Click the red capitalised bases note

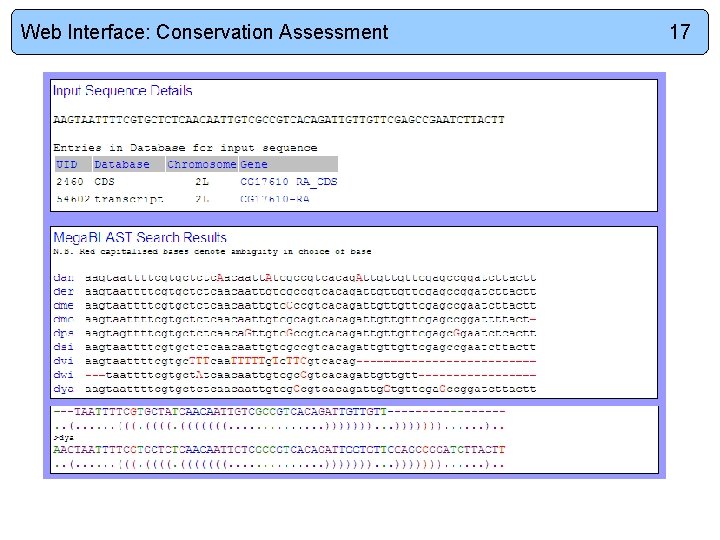[x=212, y=252]
